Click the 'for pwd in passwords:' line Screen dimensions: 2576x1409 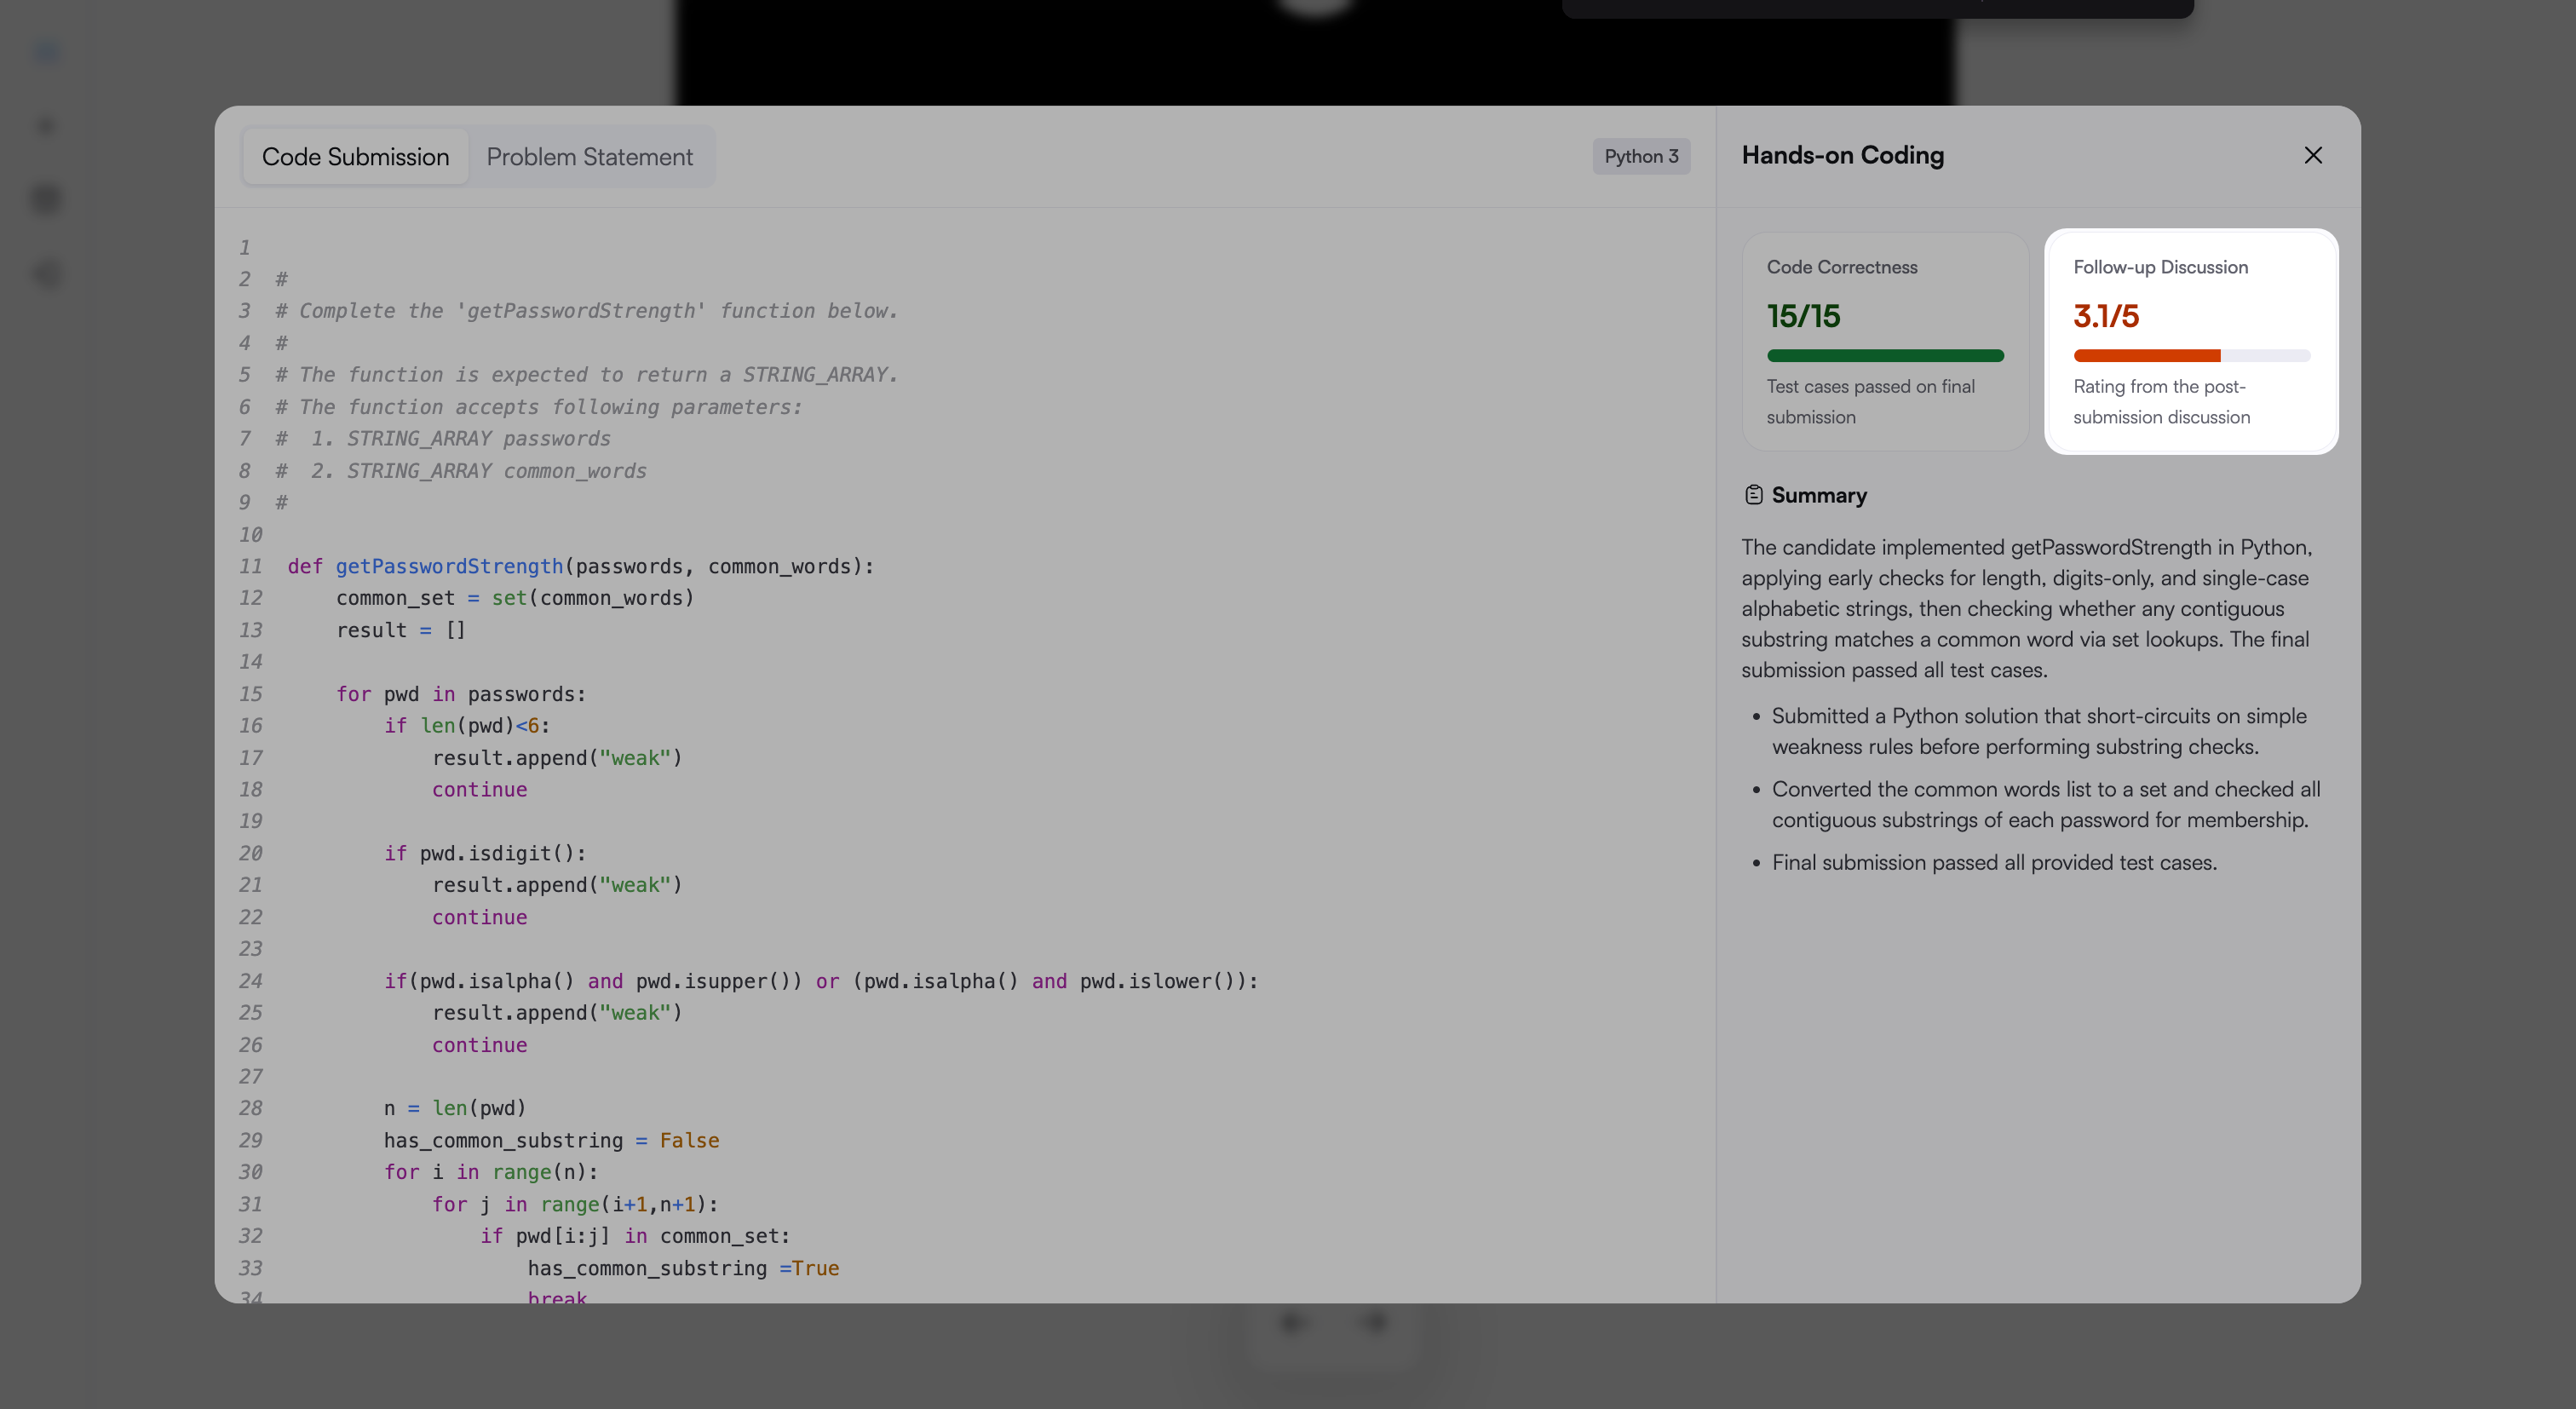click(460, 694)
